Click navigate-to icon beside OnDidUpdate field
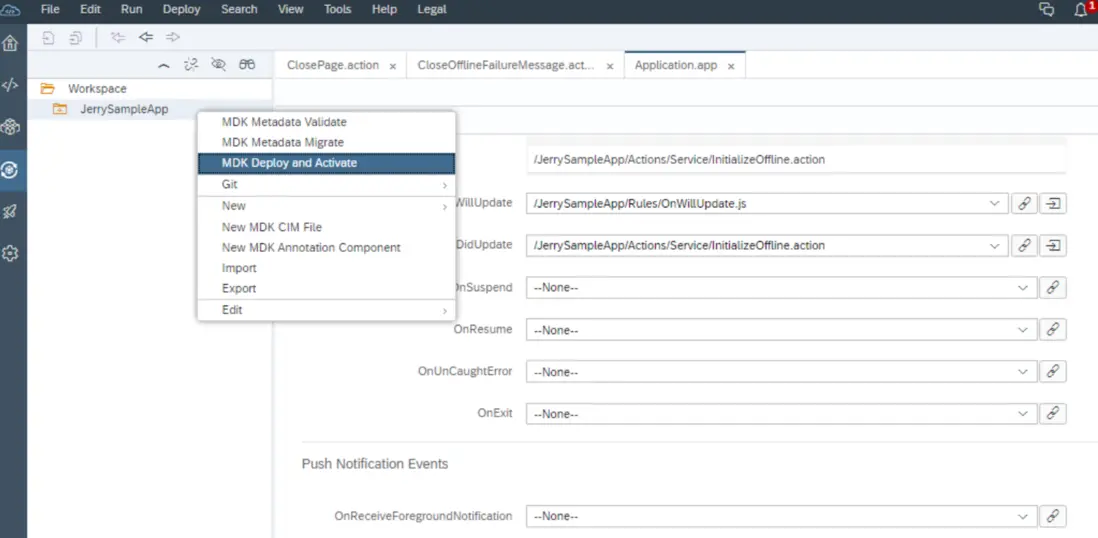Screen dimensions: 1098x538 tap(1052, 245)
